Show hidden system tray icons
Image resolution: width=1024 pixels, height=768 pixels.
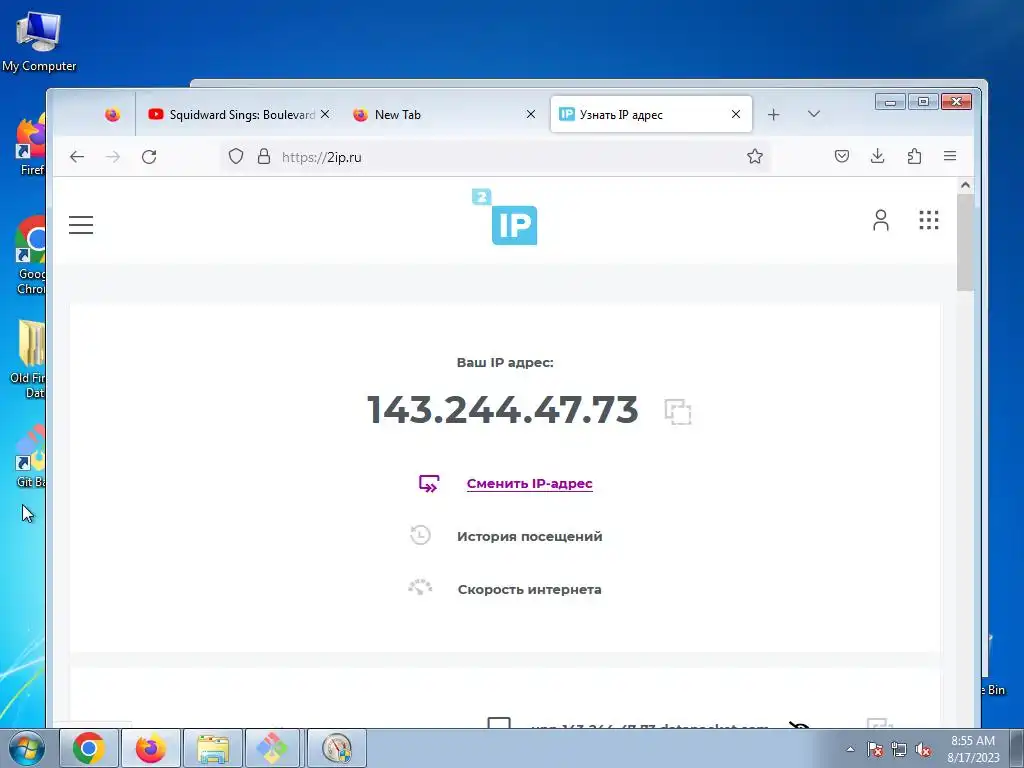(850, 749)
